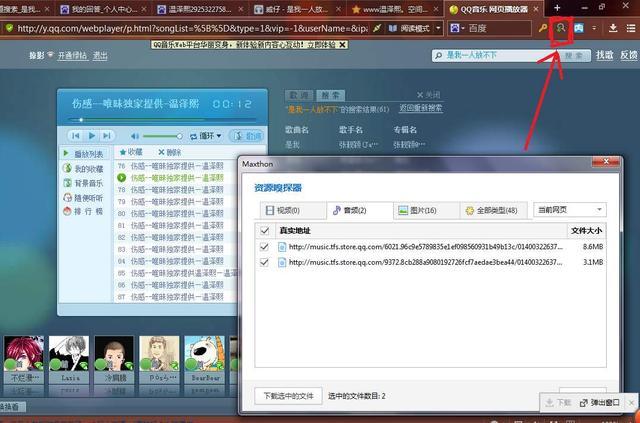Switch to 音频(2) tab in sniffer
The width and height of the screenshot is (640, 423).
click(x=360, y=210)
